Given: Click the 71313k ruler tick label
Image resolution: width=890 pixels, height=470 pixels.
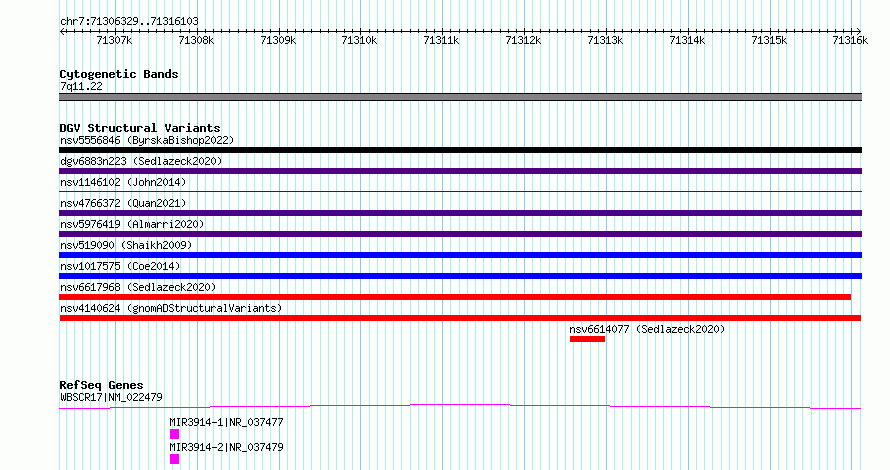Looking at the screenshot, I should (605, 40).
